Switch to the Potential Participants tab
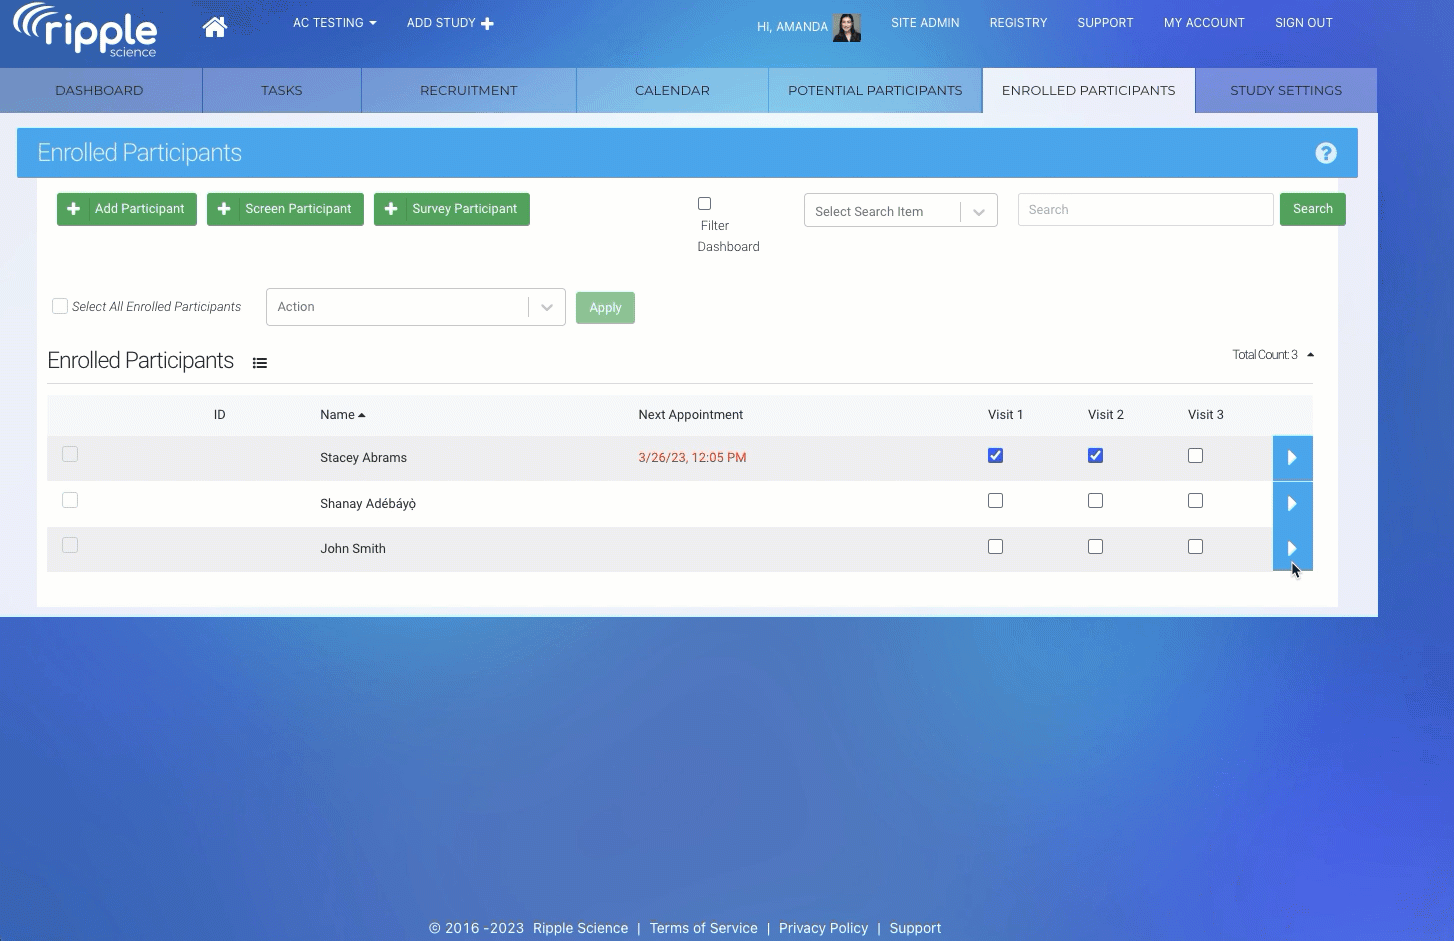The width and height of the screenshot is (1454, 941). point(875,90)
